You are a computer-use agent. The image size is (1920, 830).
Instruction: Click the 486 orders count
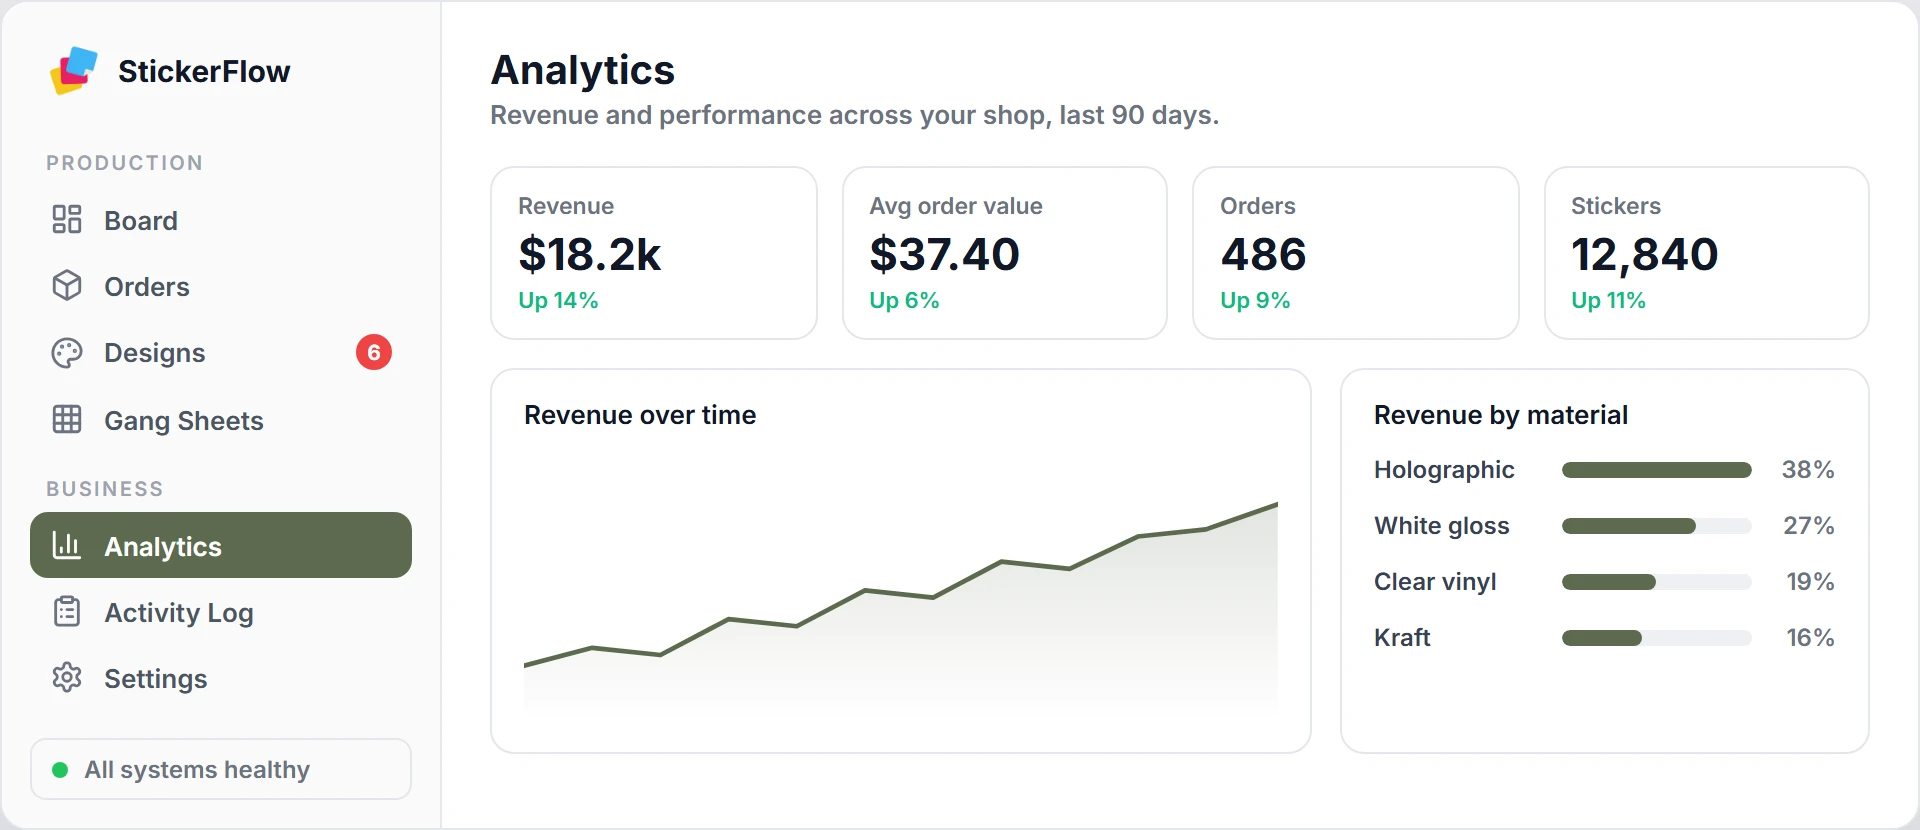[x=1263, y=254]
